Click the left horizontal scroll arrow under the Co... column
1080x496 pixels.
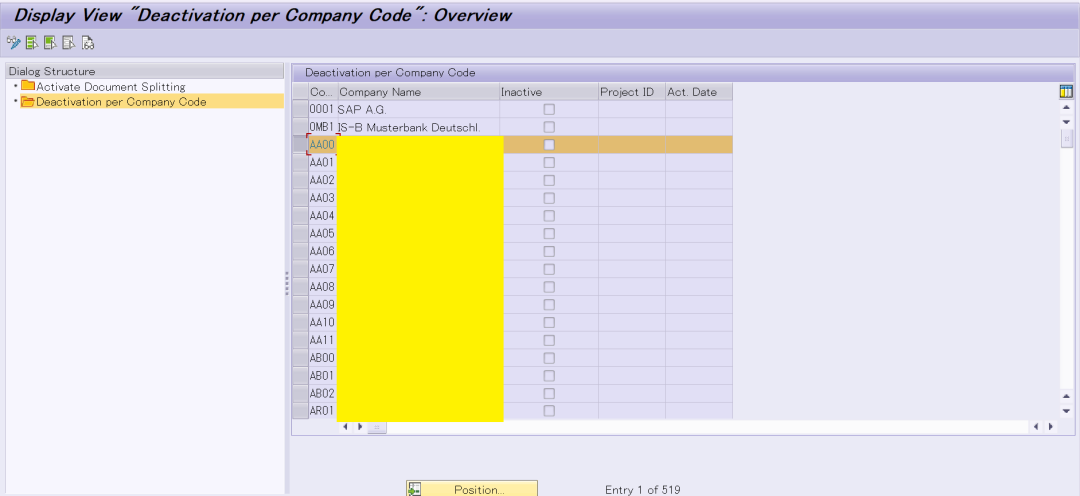(346, 427)
